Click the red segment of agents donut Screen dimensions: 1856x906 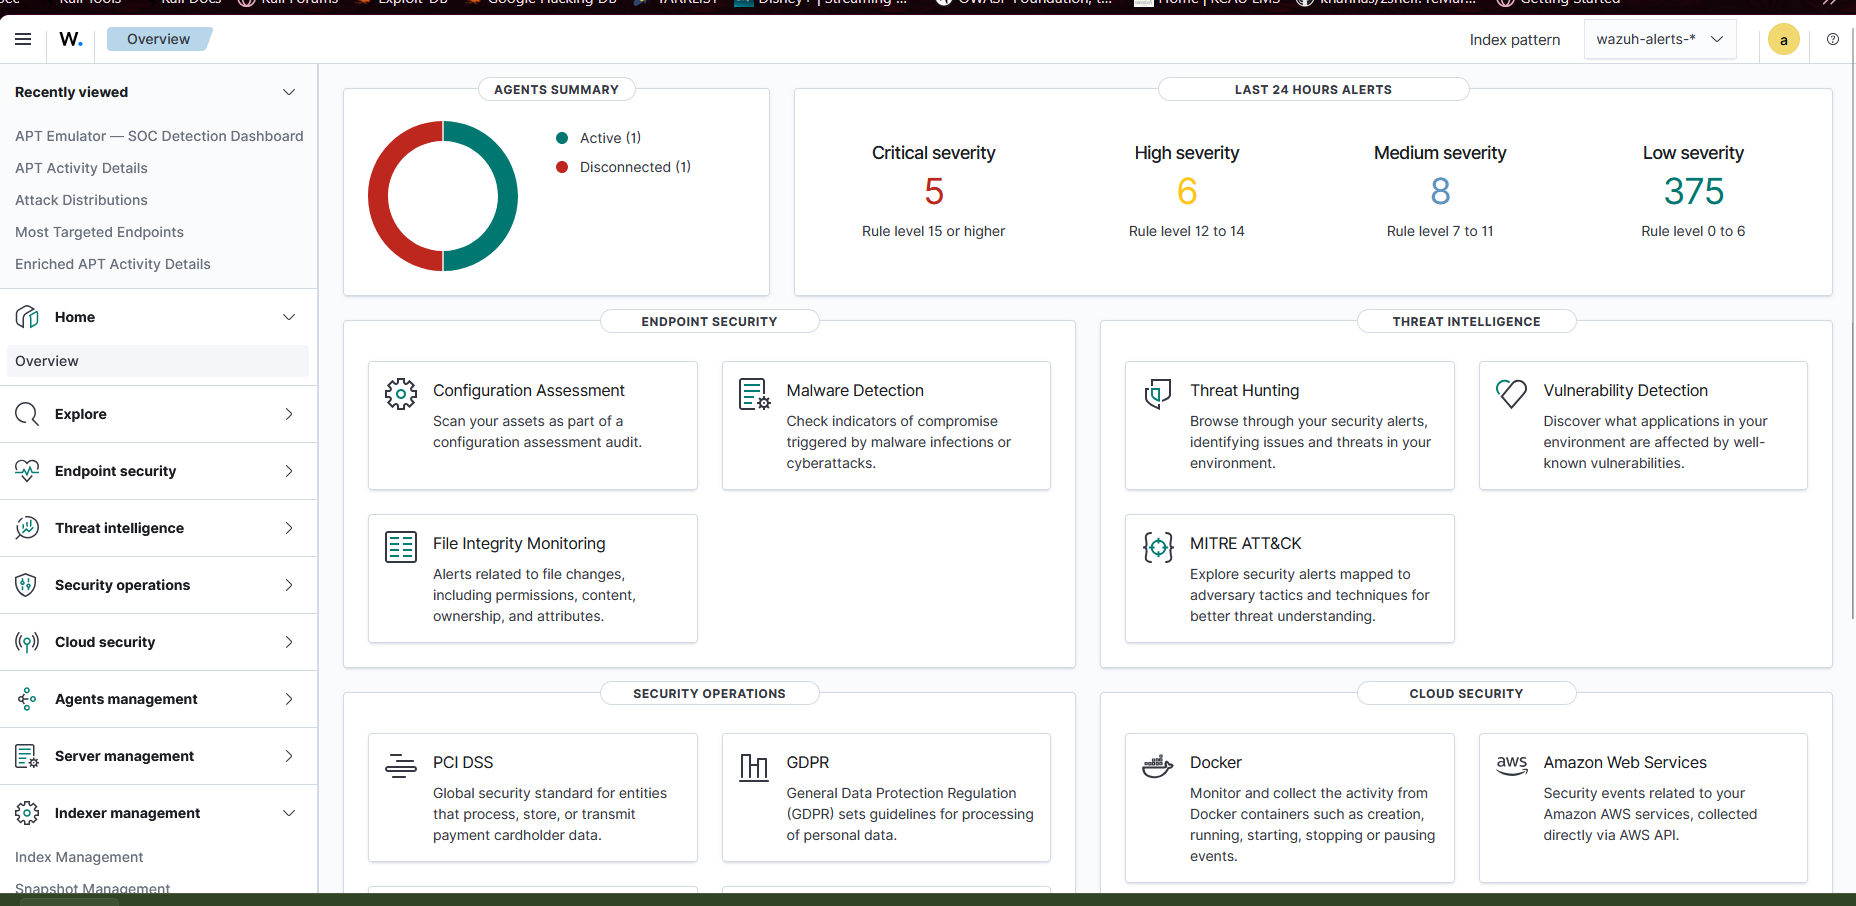click(379, 197)
